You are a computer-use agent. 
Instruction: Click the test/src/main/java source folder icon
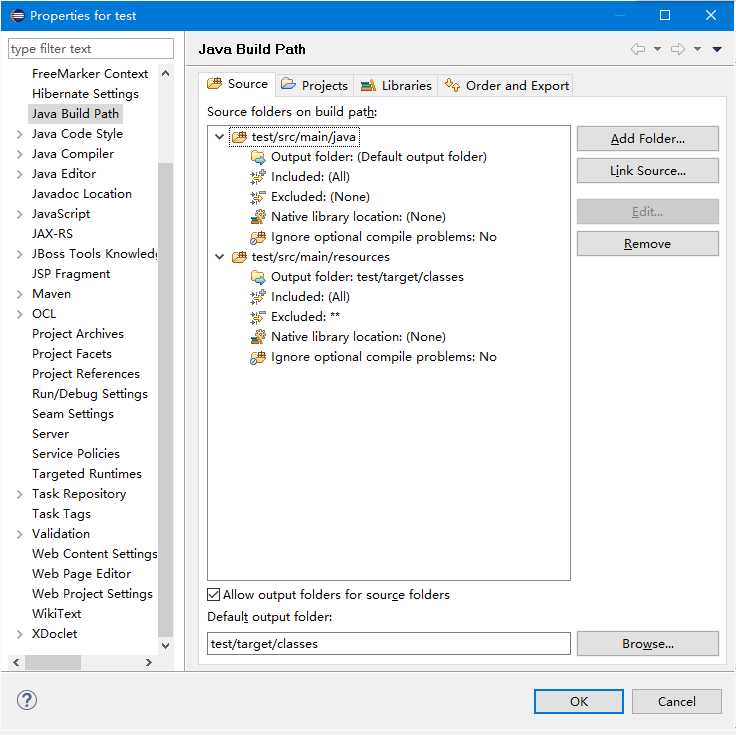(x=239, y=137)
